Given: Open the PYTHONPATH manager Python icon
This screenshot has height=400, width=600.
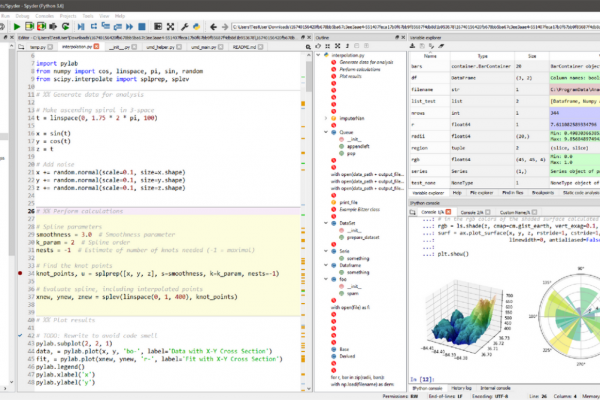Looking at the screenshot, I should (x=197, y=26).
